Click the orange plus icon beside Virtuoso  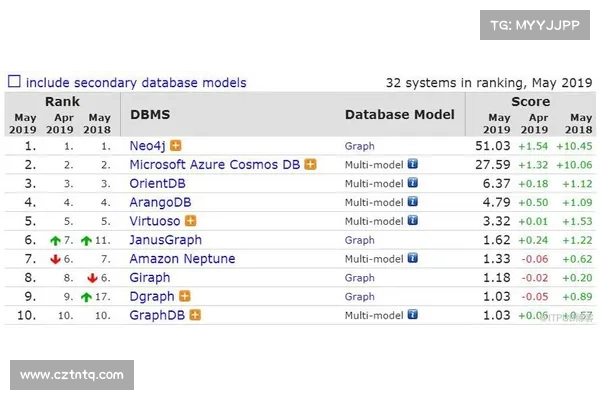190,221
